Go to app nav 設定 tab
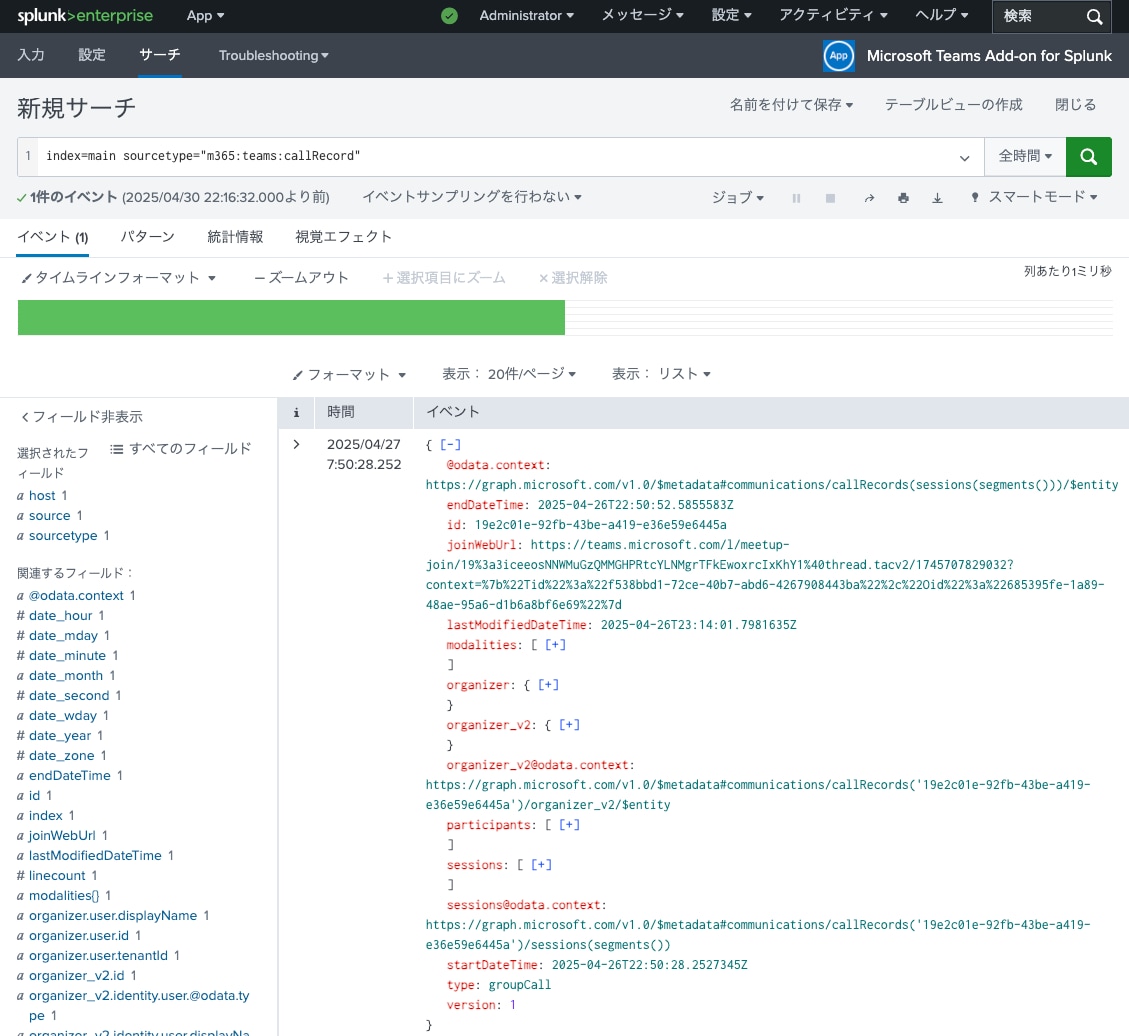The width and height of the screenshot is (1129, 1036). coord(91,55)
